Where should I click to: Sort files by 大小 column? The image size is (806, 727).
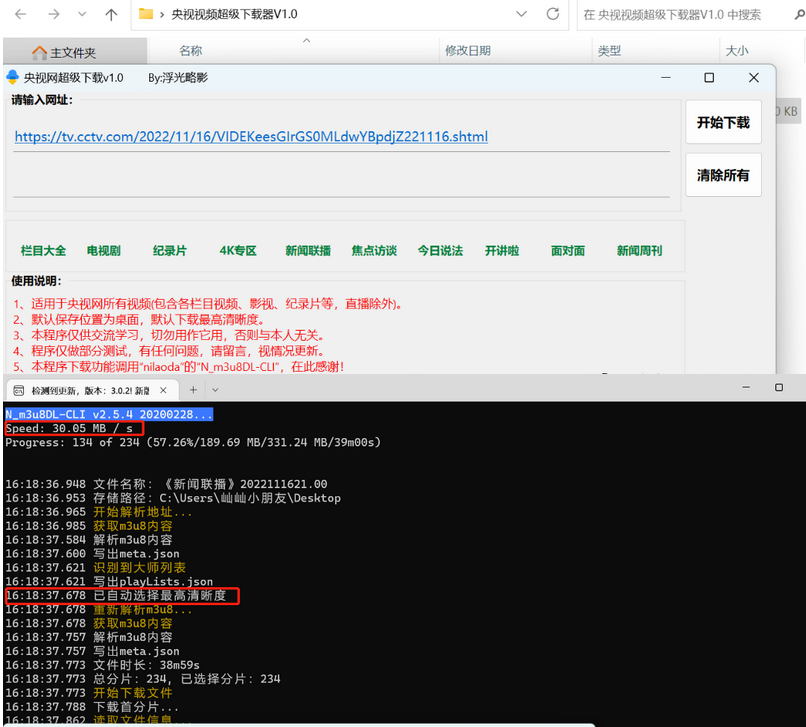pos(737,51)
